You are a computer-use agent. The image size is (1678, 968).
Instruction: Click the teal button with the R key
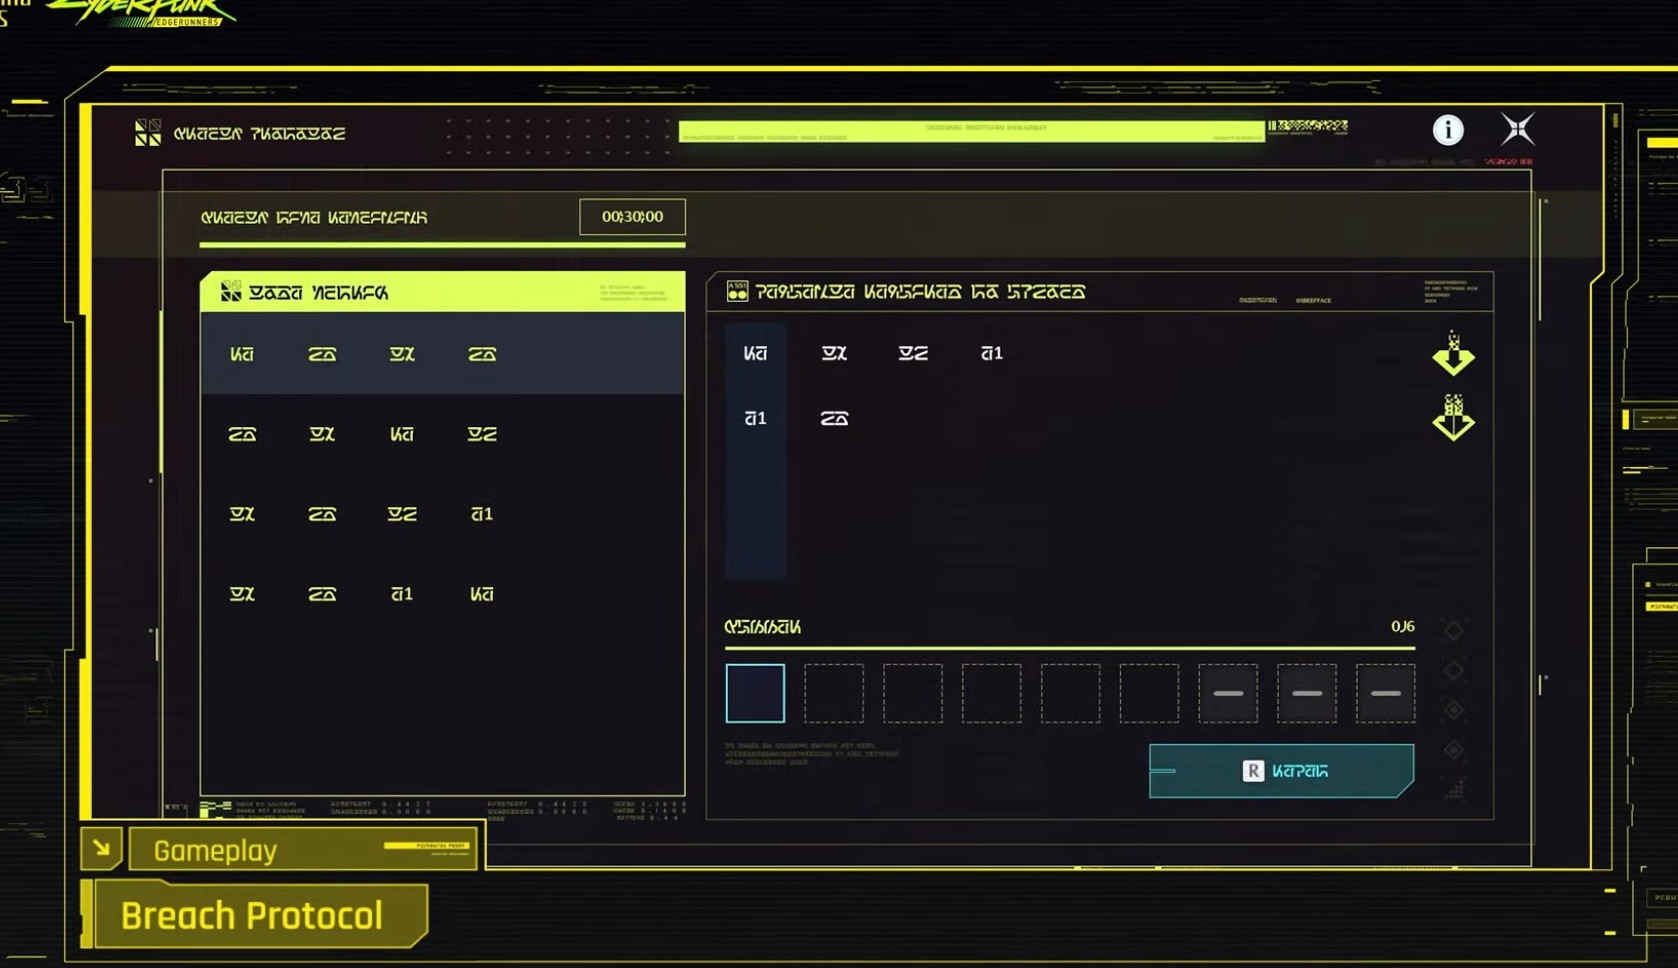point(1282,771)
